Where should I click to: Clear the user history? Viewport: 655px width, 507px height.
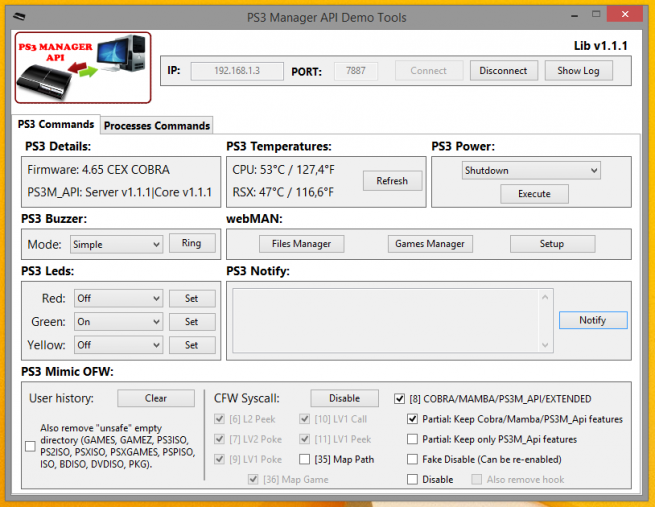pyautogui.click(x=155, y=398)
